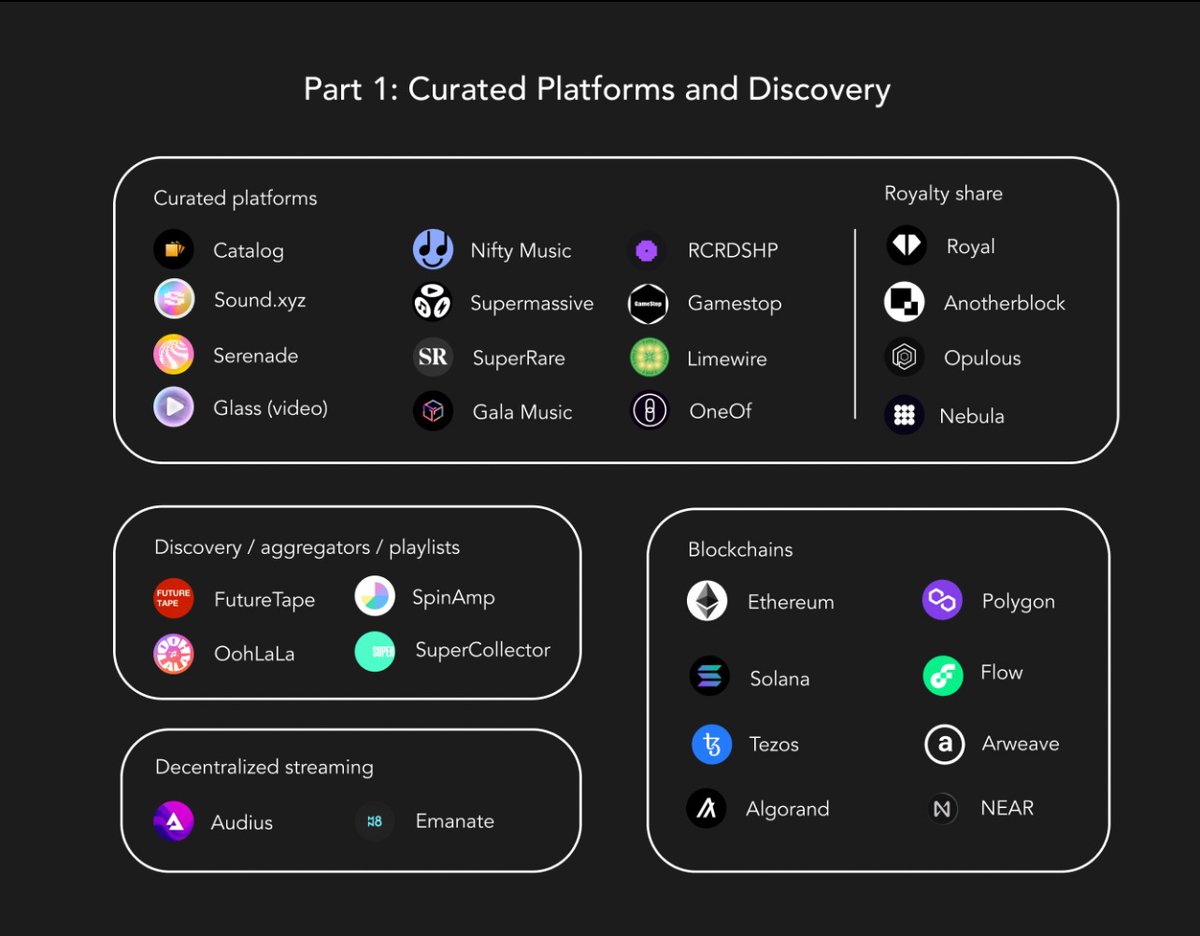Select the 'Supermassive' text
1200x936 pixels.
click(x=532, y=303)
